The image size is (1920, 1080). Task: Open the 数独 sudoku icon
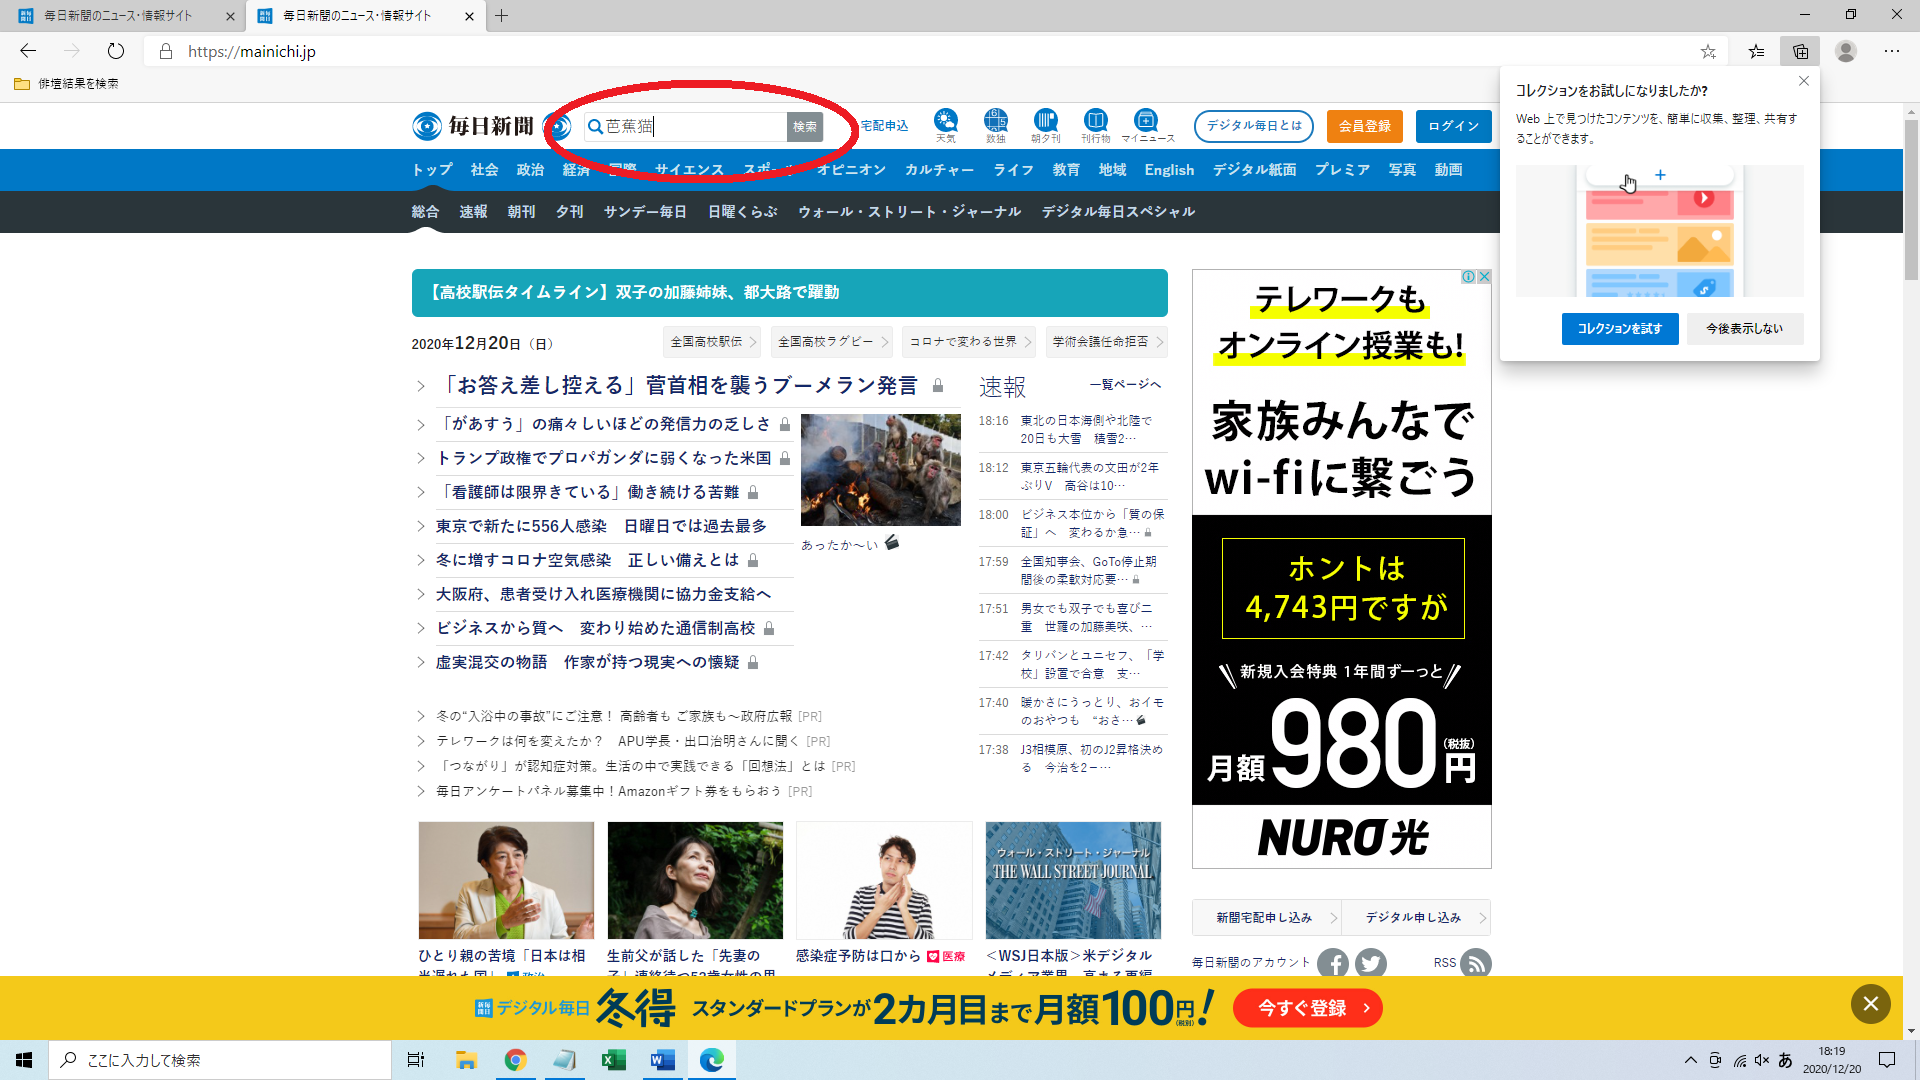(x=995, y=122)
